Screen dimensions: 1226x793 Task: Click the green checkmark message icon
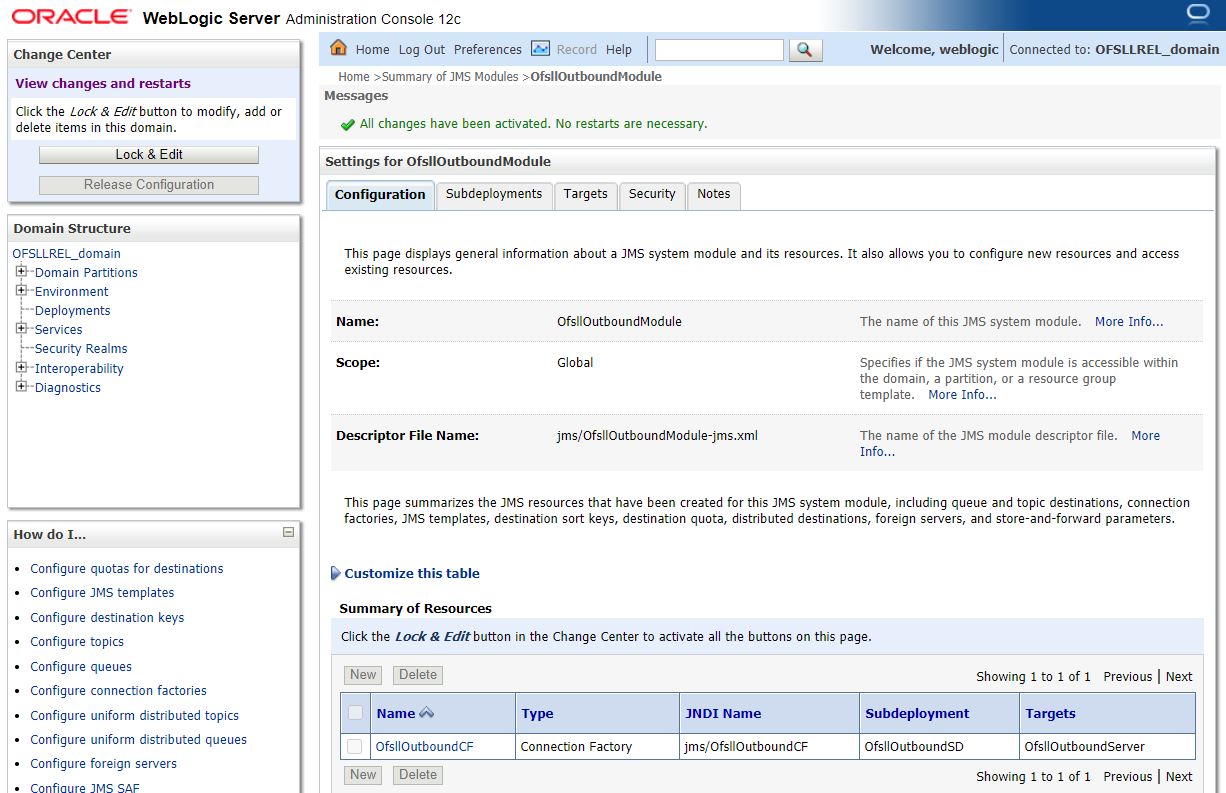tap(347, 125)
